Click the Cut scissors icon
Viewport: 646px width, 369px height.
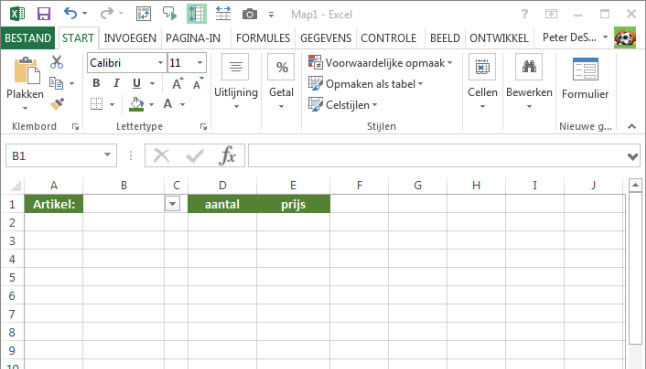(56, 63)
